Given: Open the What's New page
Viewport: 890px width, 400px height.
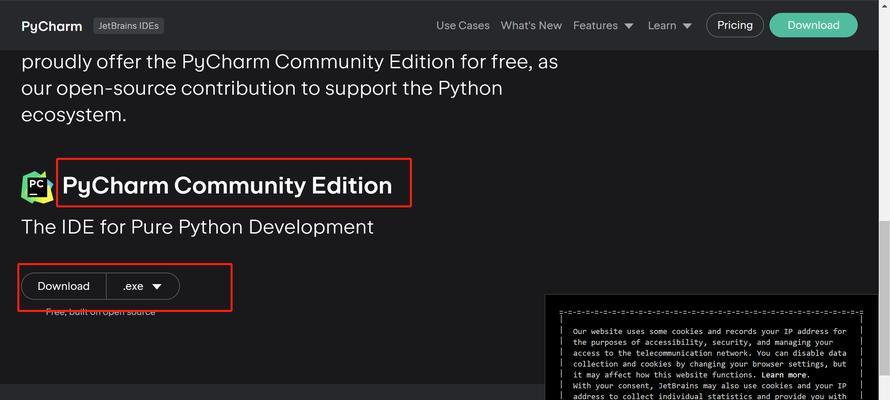Looking at the screenshot, I should pos(531,26).
